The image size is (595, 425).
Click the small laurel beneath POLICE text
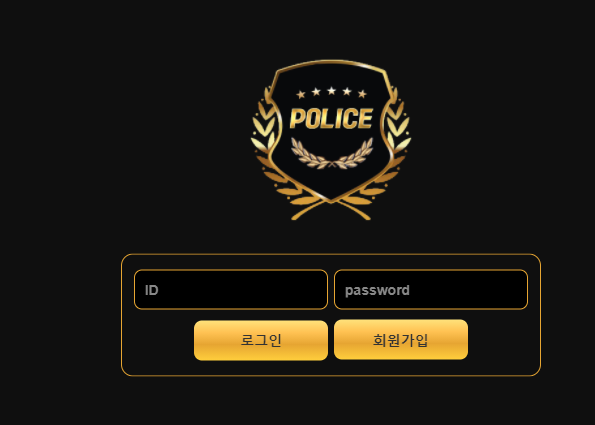click(332, 153)
